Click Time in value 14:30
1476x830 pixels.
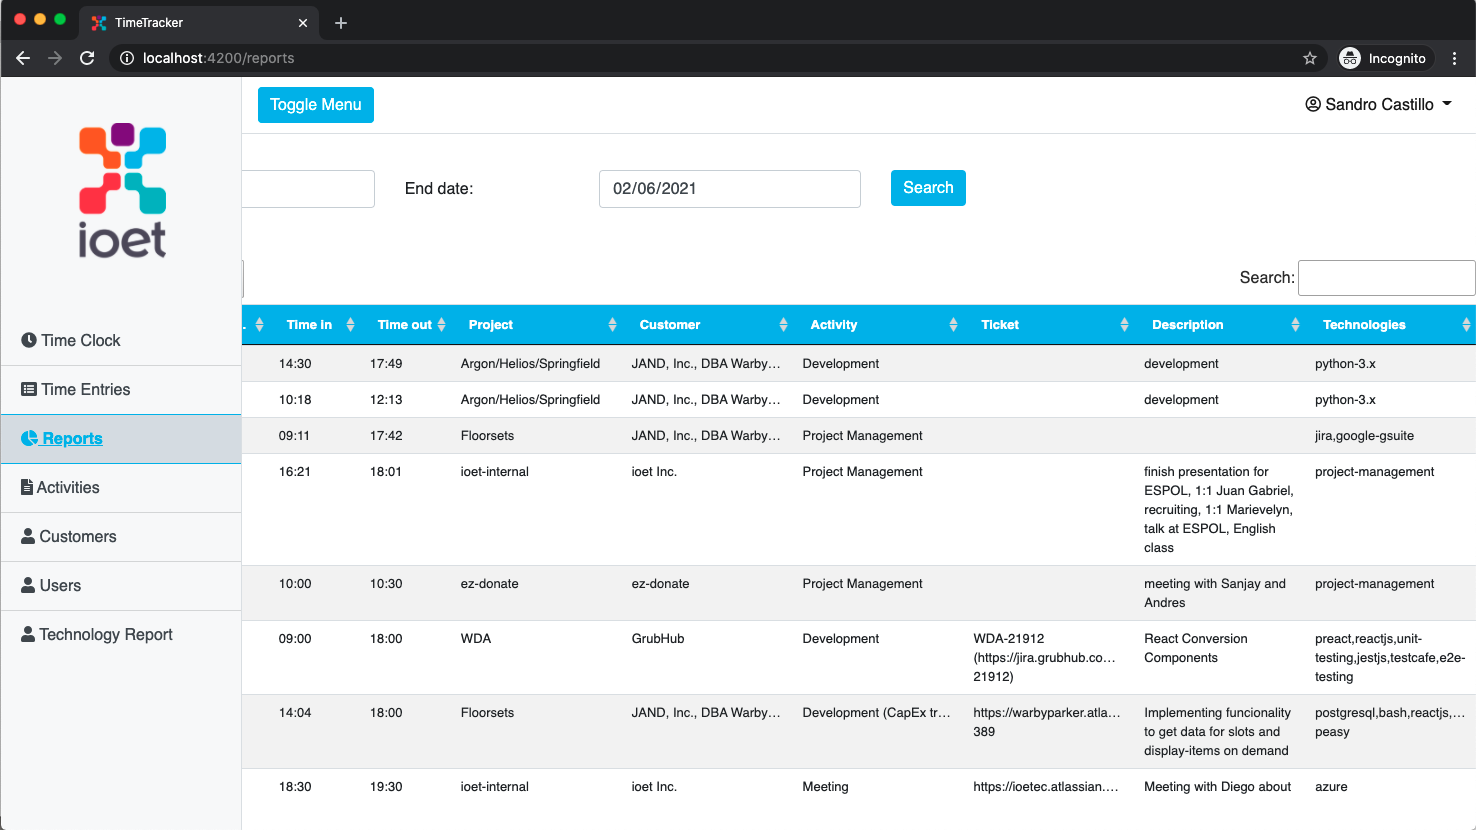point(295,364)
